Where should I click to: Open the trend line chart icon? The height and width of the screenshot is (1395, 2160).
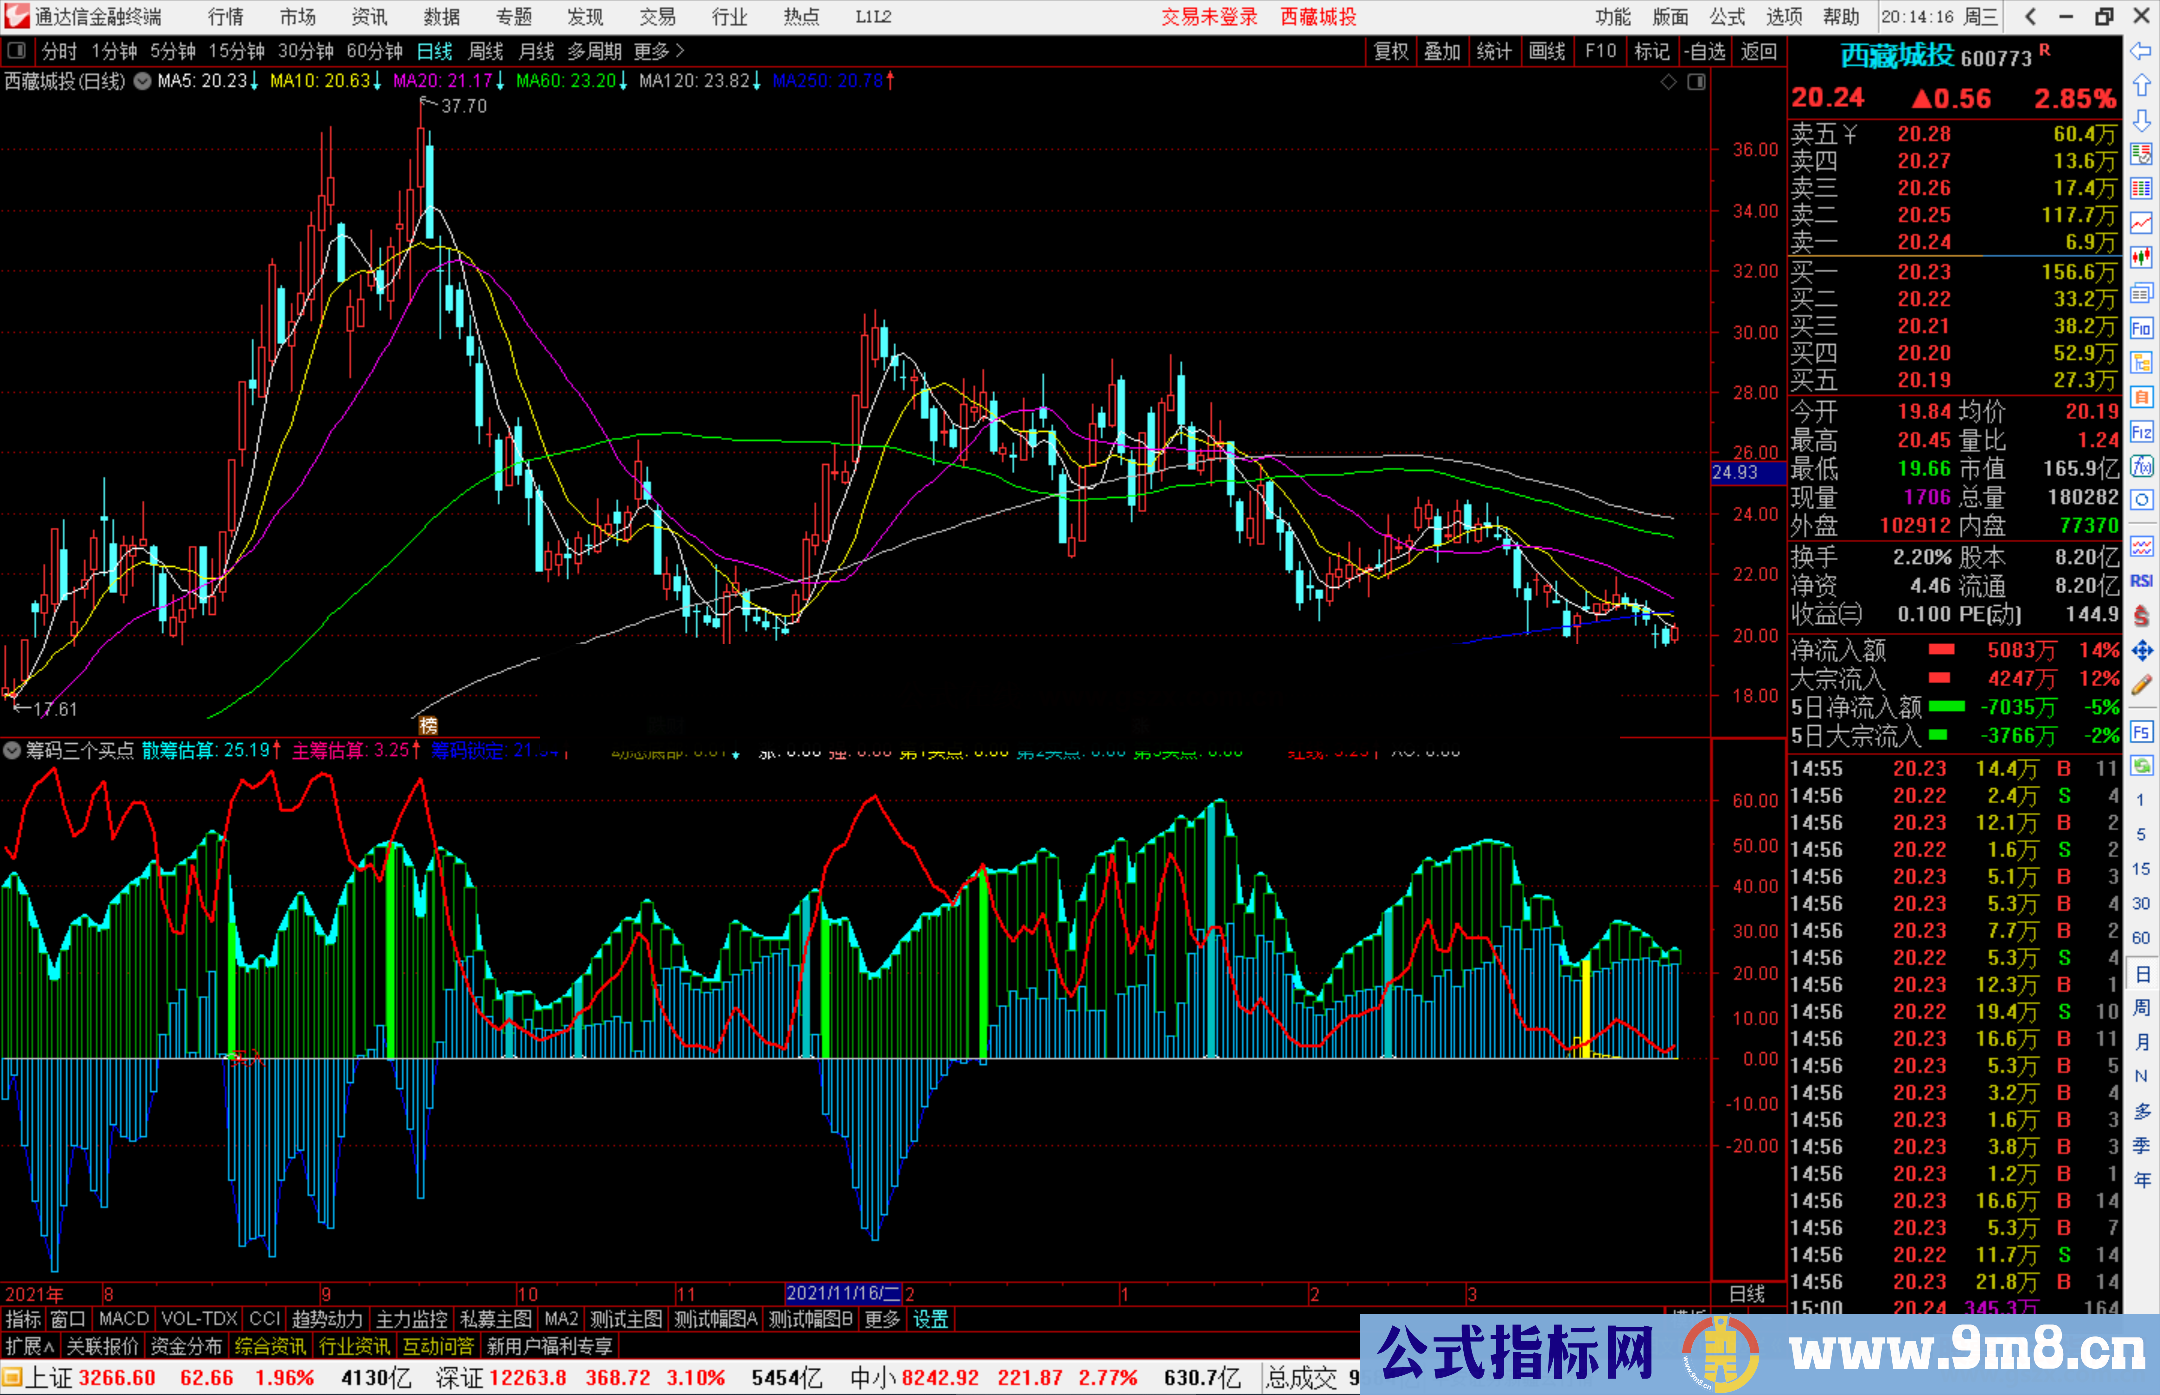click(2141, 223)
